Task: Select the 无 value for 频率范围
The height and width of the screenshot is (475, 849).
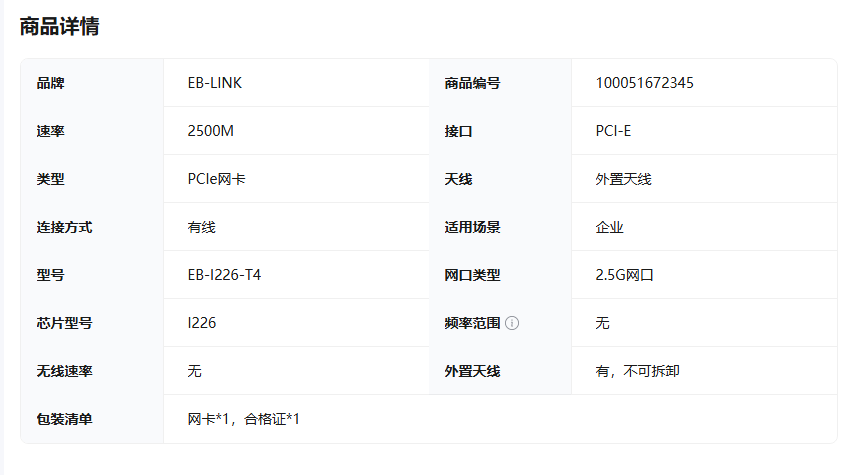Action: point(602,323)
